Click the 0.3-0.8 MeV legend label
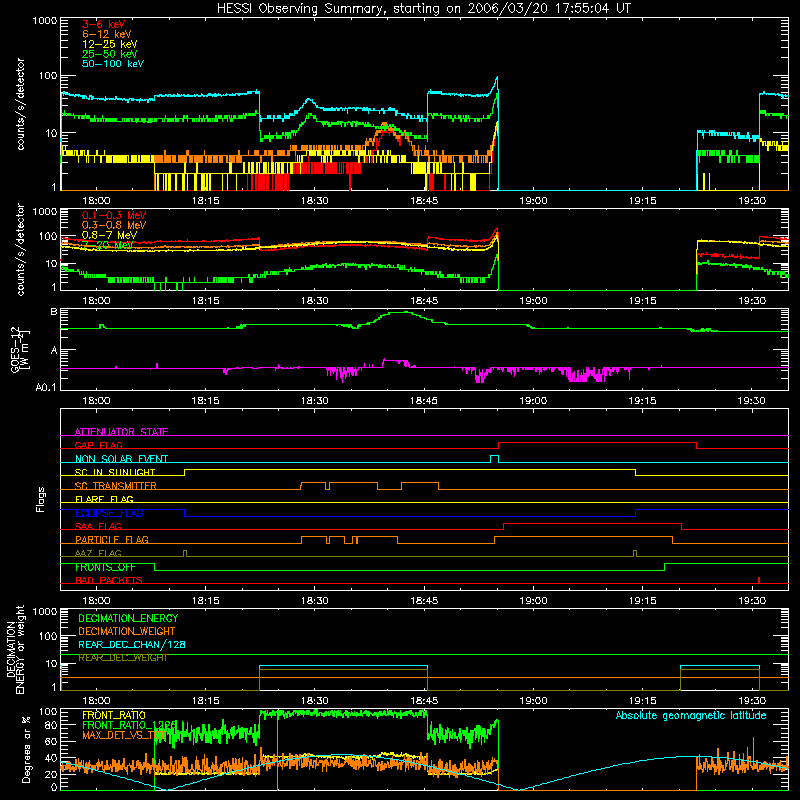800x800 pixels. click(114, 225)
